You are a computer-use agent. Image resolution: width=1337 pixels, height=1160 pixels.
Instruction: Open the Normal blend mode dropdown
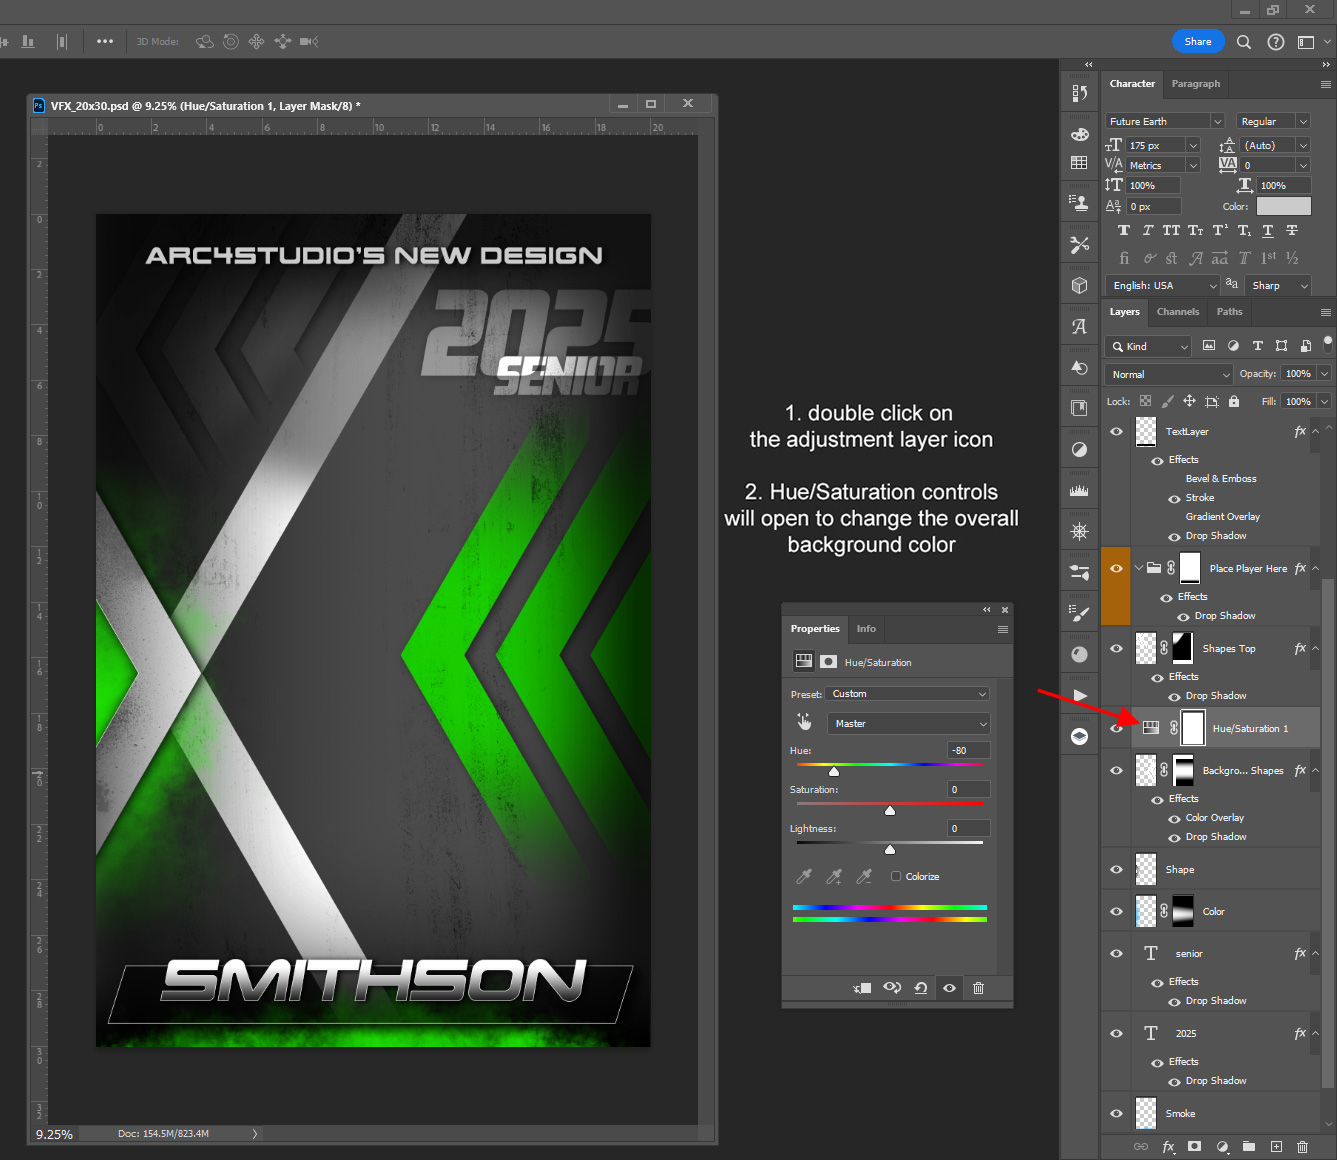tap(1167, 373)
